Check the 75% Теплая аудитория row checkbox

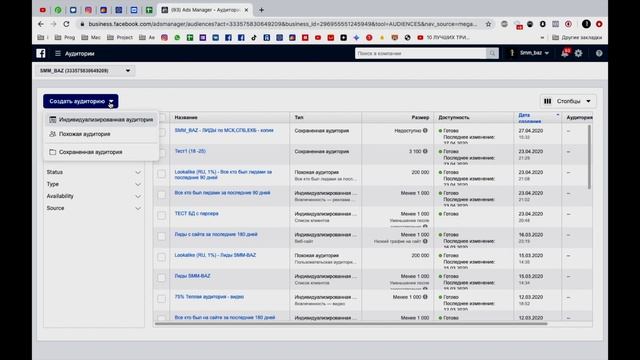162,299
